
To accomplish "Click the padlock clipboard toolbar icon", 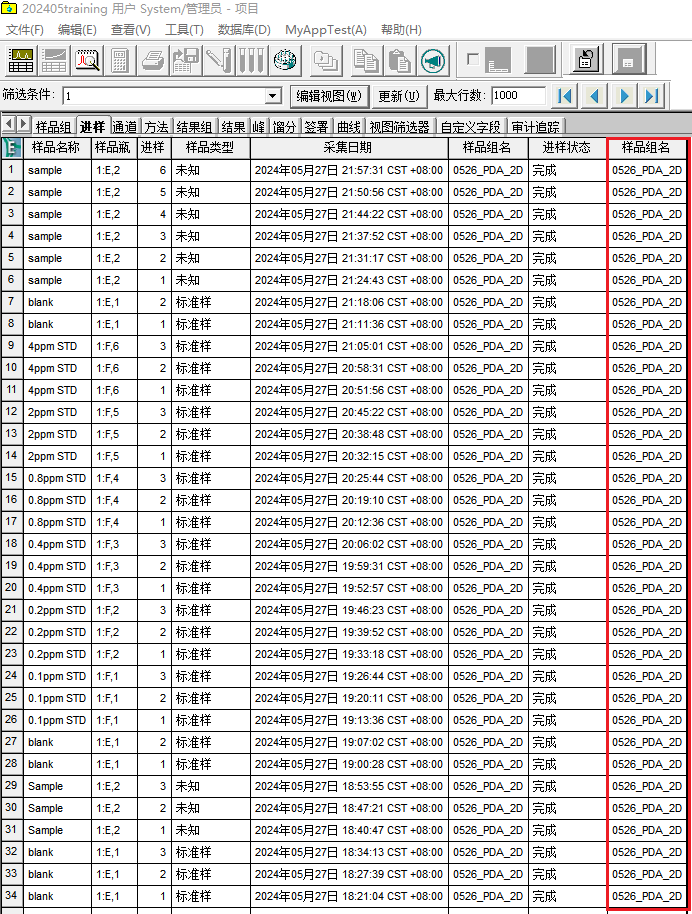I will [585, 59].
